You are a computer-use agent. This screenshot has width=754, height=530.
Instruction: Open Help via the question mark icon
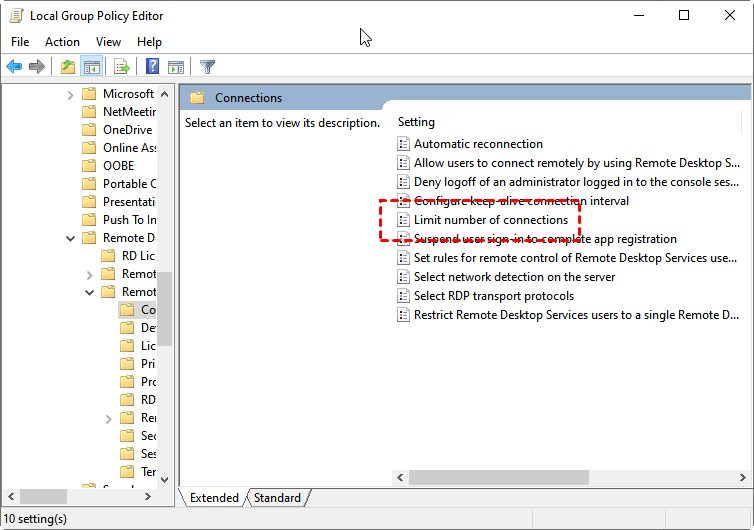(152, 67)
